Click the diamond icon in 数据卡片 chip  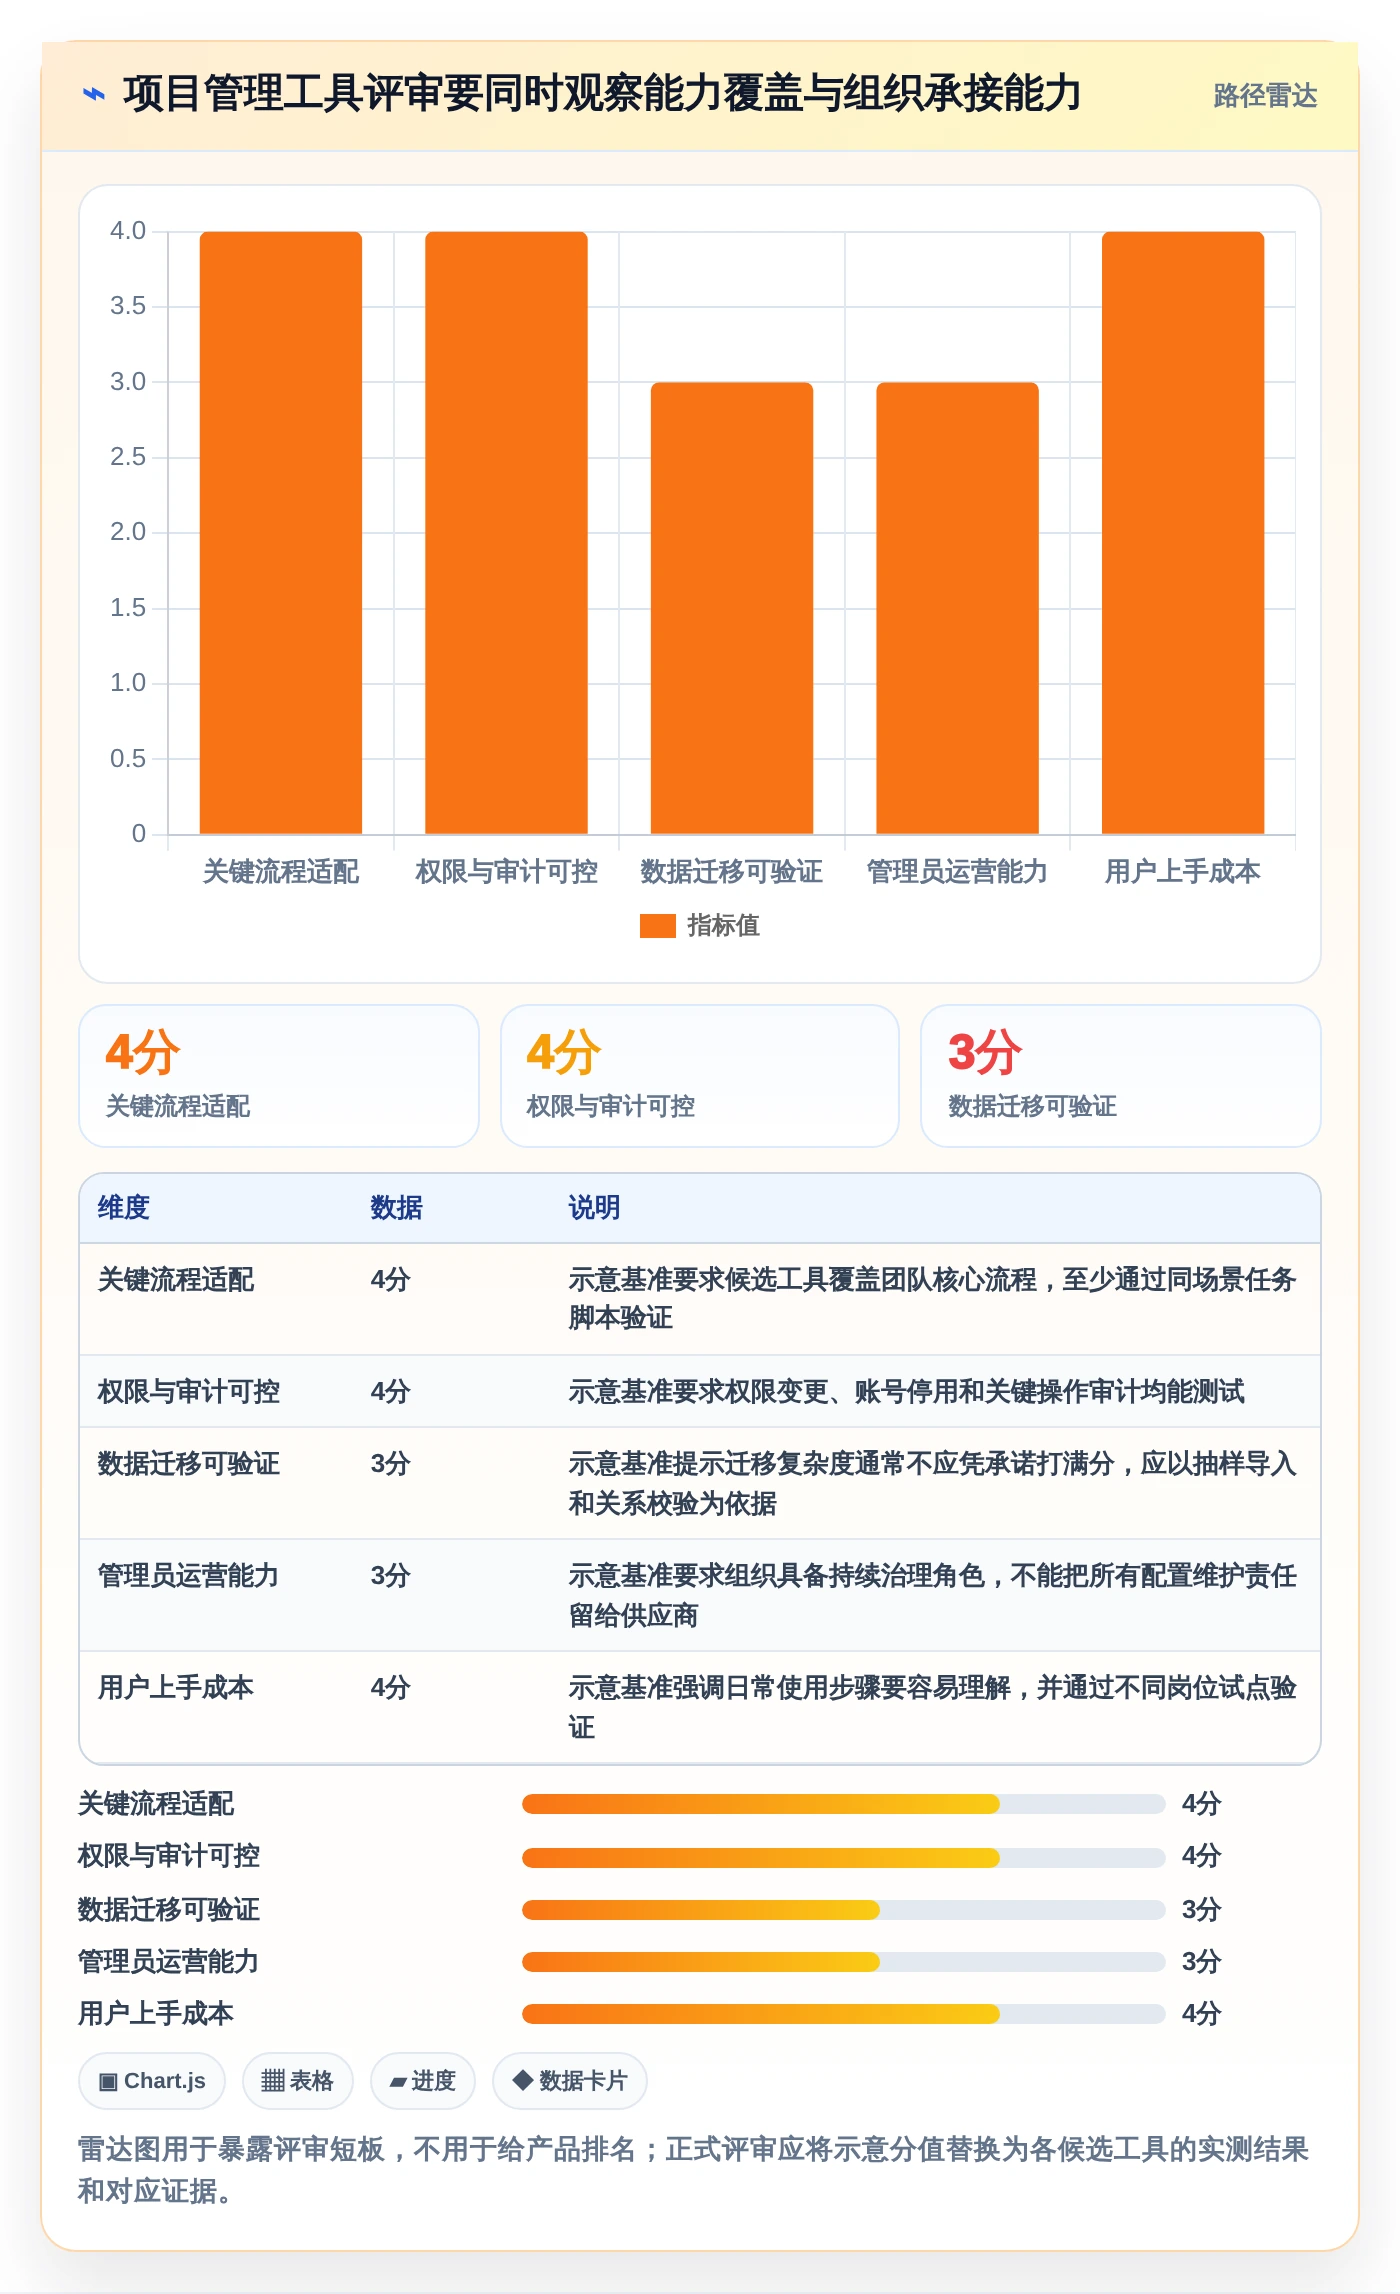pos(522,2080)
